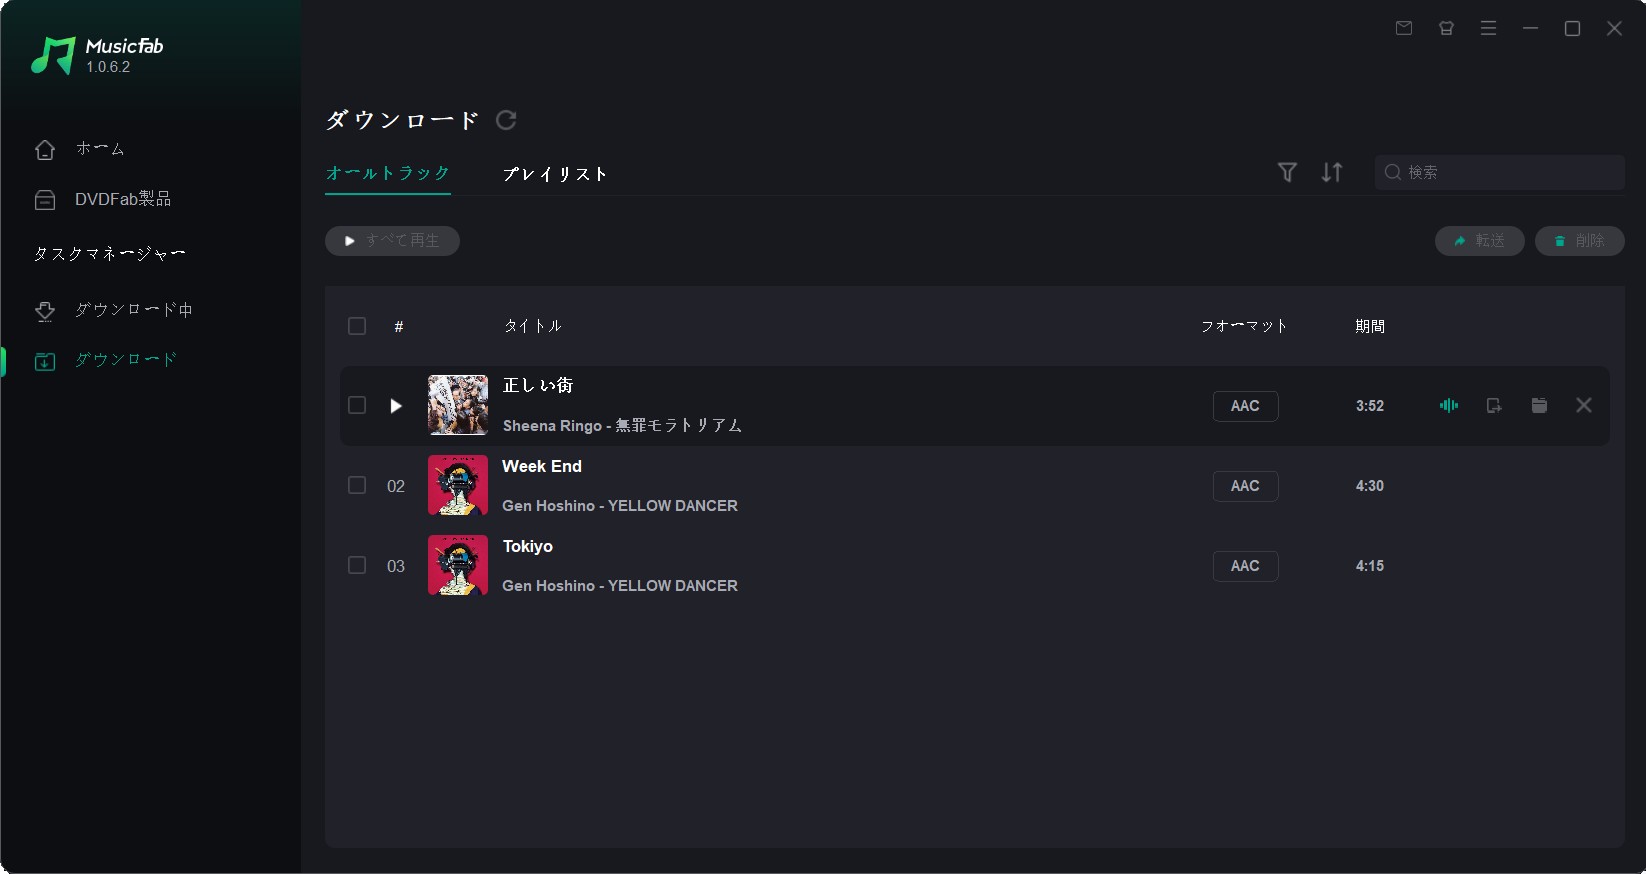Click the Tokiyo album thumbnail

coord(458,565)
